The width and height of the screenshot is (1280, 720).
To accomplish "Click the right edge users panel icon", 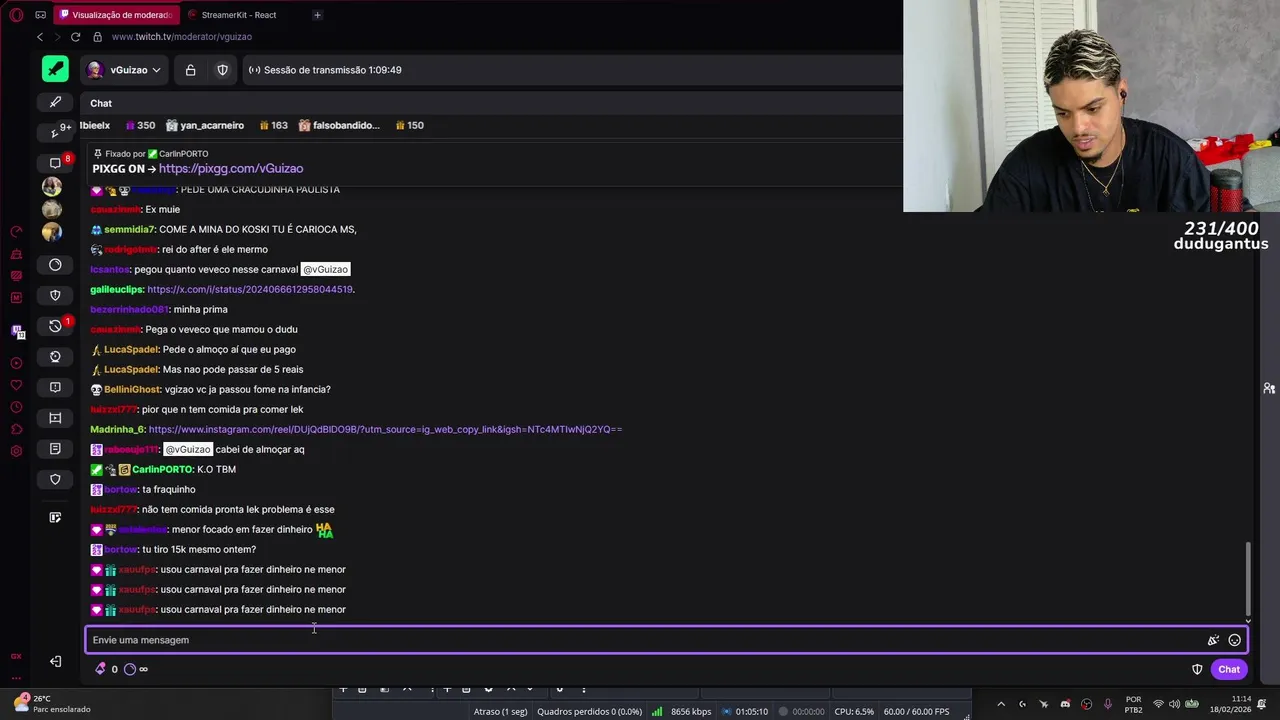I will tap(1268, 388).
